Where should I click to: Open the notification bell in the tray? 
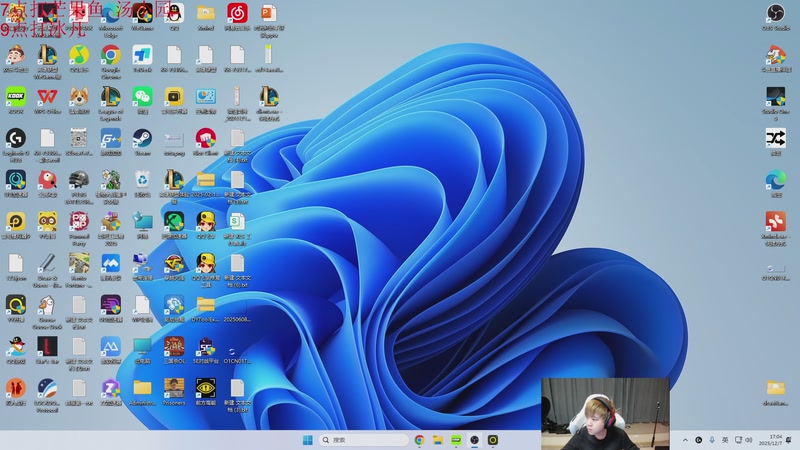click(x=789, y=440)
